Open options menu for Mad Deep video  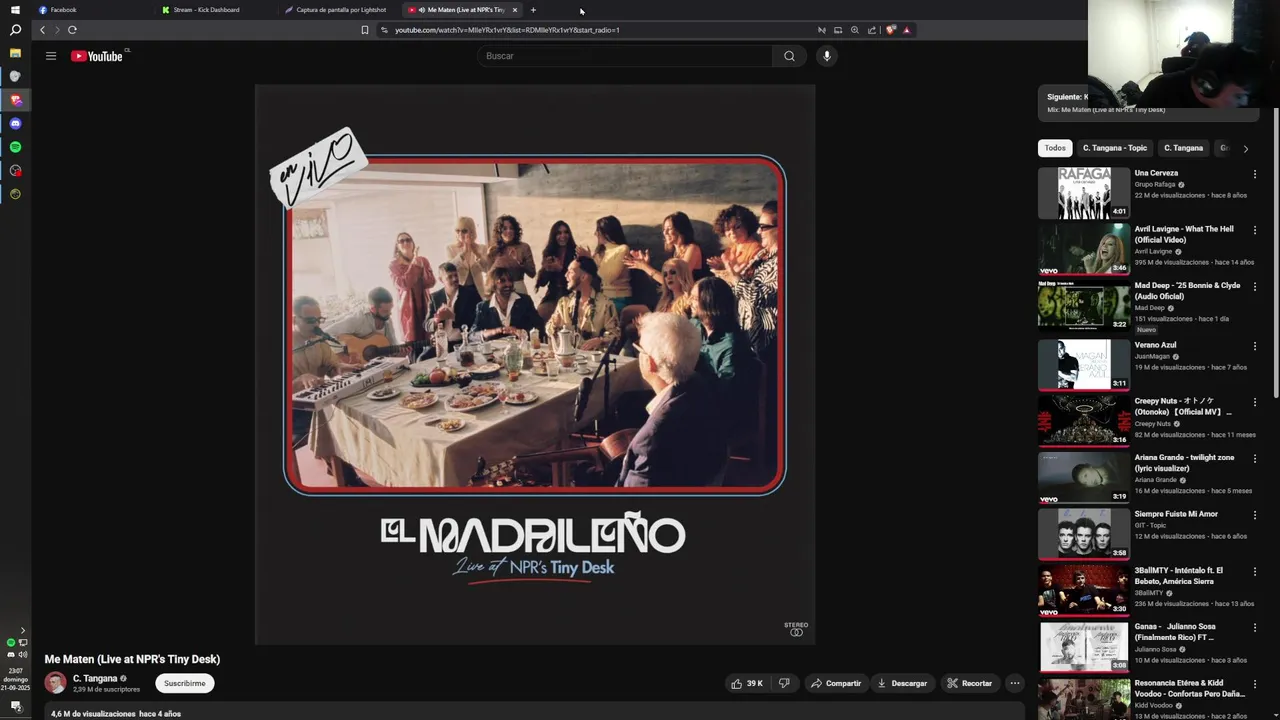(x=1254, y=287)
